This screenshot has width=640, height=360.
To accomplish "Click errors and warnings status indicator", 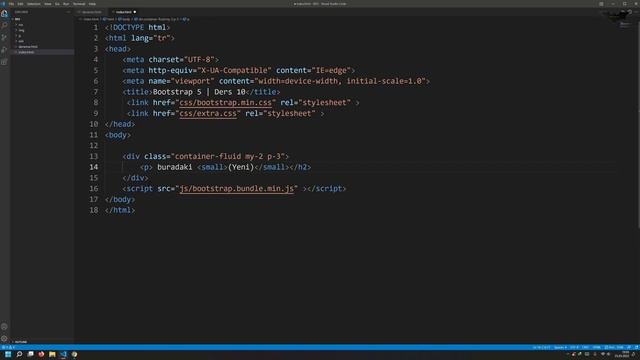I will pos(8,347).
